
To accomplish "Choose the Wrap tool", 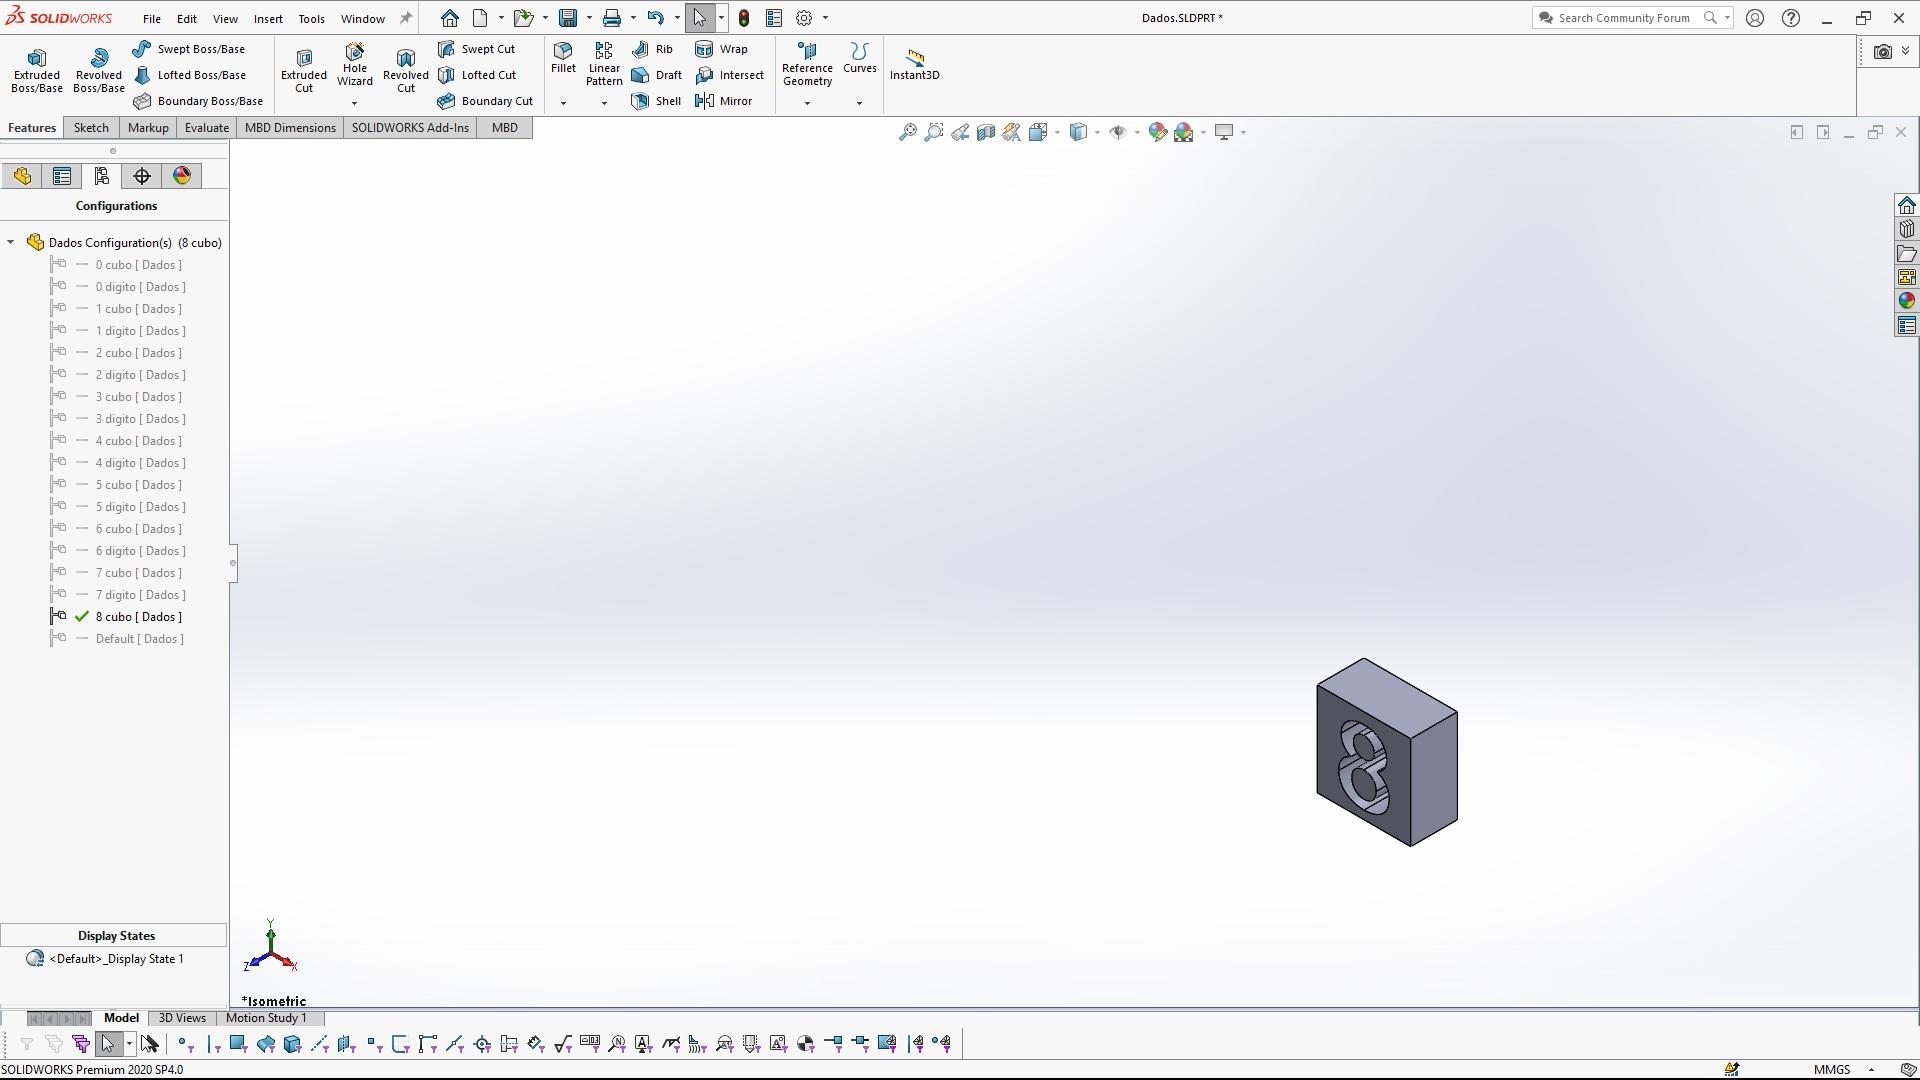I will pyautogui.click(x=721, y=49).
